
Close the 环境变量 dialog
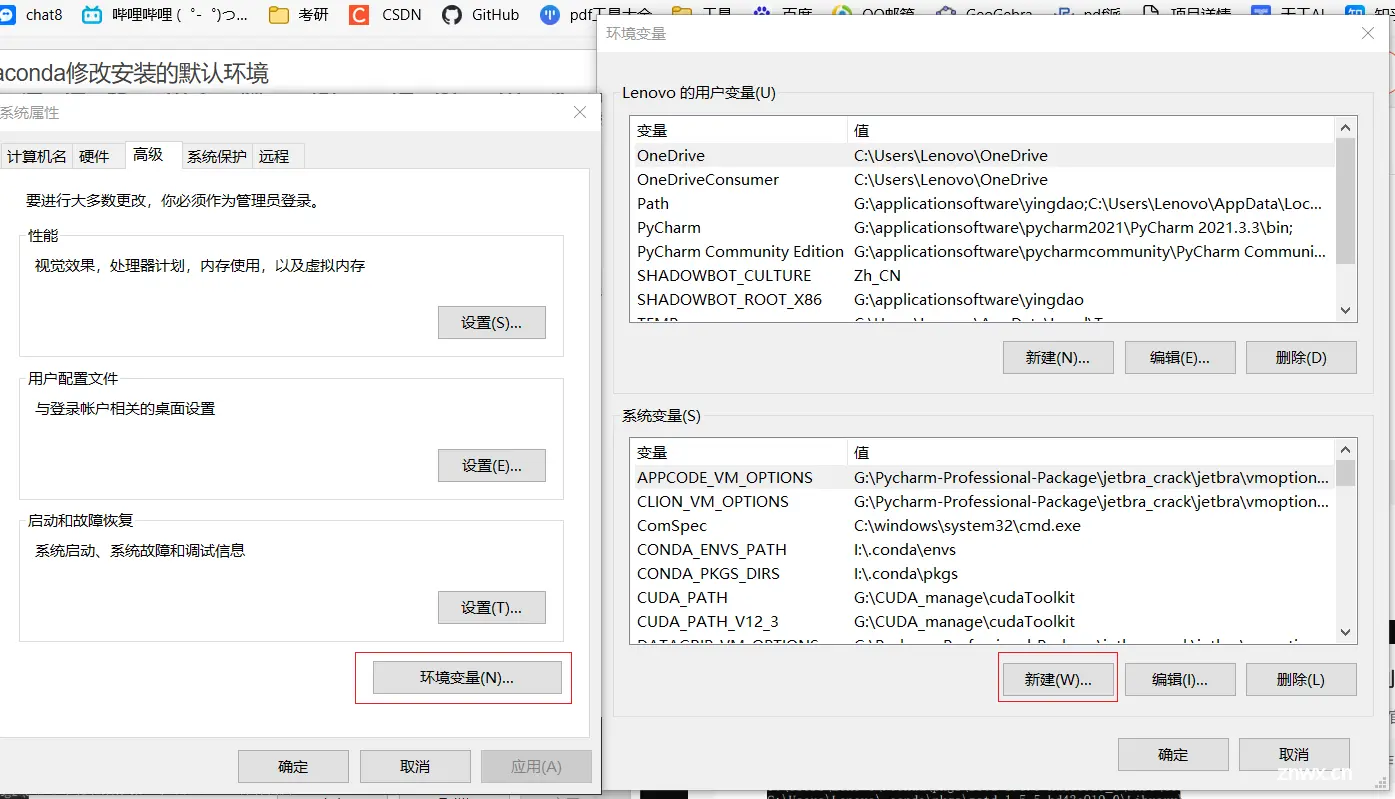click(x=1368, y=33)
